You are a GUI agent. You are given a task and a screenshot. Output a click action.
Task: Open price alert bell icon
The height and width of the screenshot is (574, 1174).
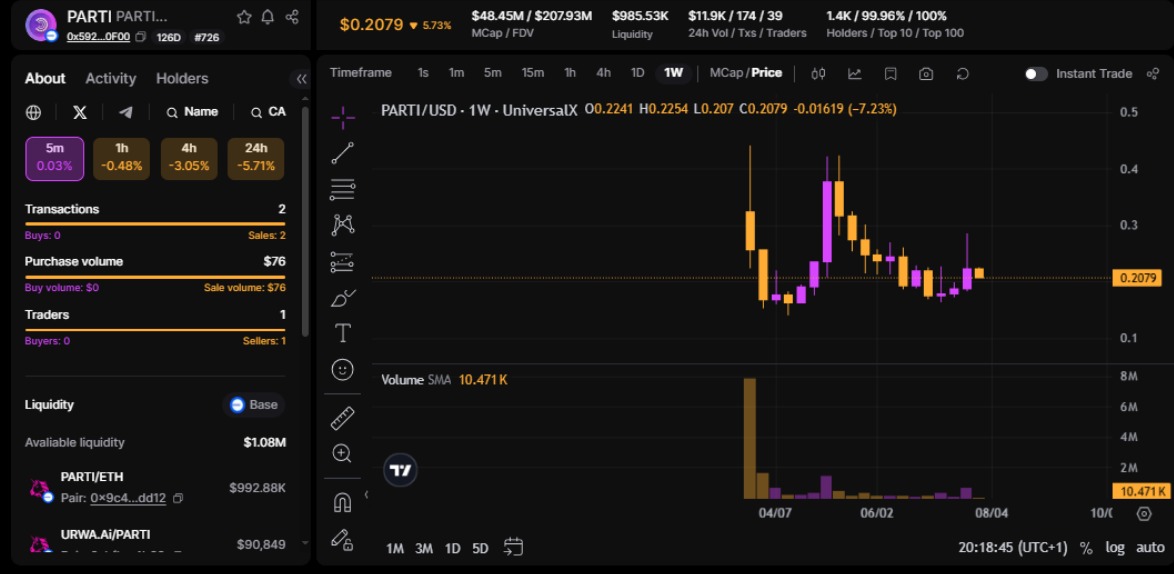tap(268, 16)
